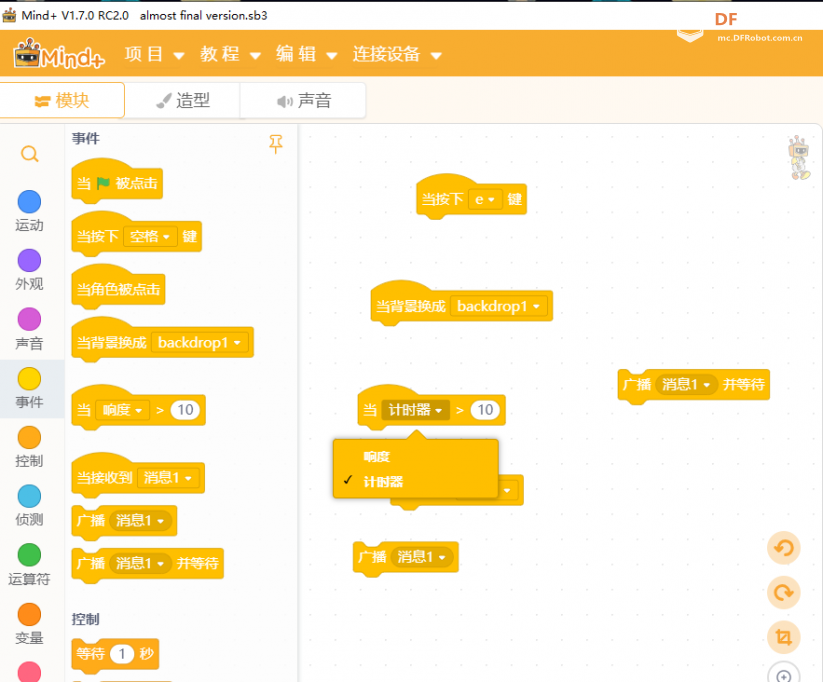The width and height of the screenshot is (823, 682).
Task: Open the 连接设备 dropdown menu
Action: [x=397, y=54]
